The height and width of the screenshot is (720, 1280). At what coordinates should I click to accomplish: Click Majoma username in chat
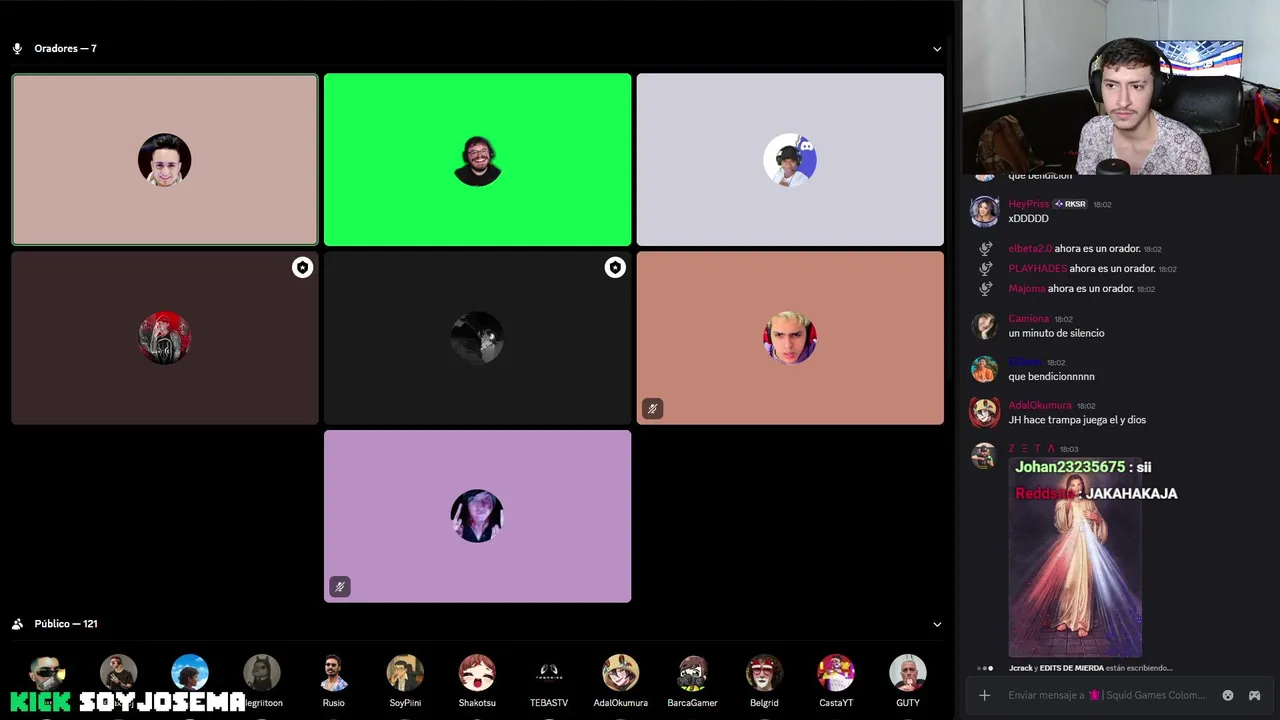1027,288
